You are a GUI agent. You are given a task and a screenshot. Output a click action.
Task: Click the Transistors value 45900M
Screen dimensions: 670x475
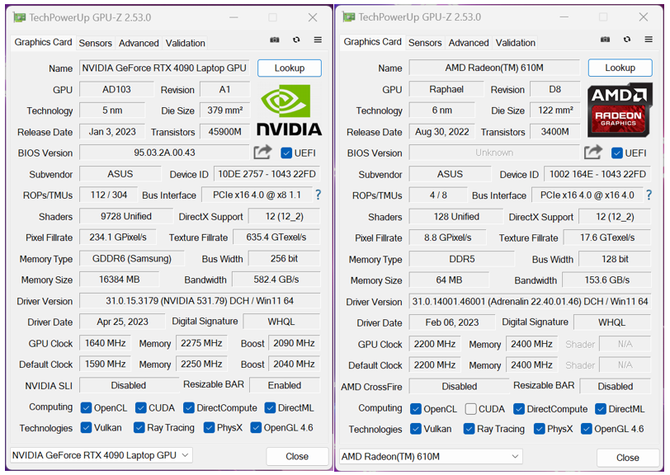click(225, 132)
